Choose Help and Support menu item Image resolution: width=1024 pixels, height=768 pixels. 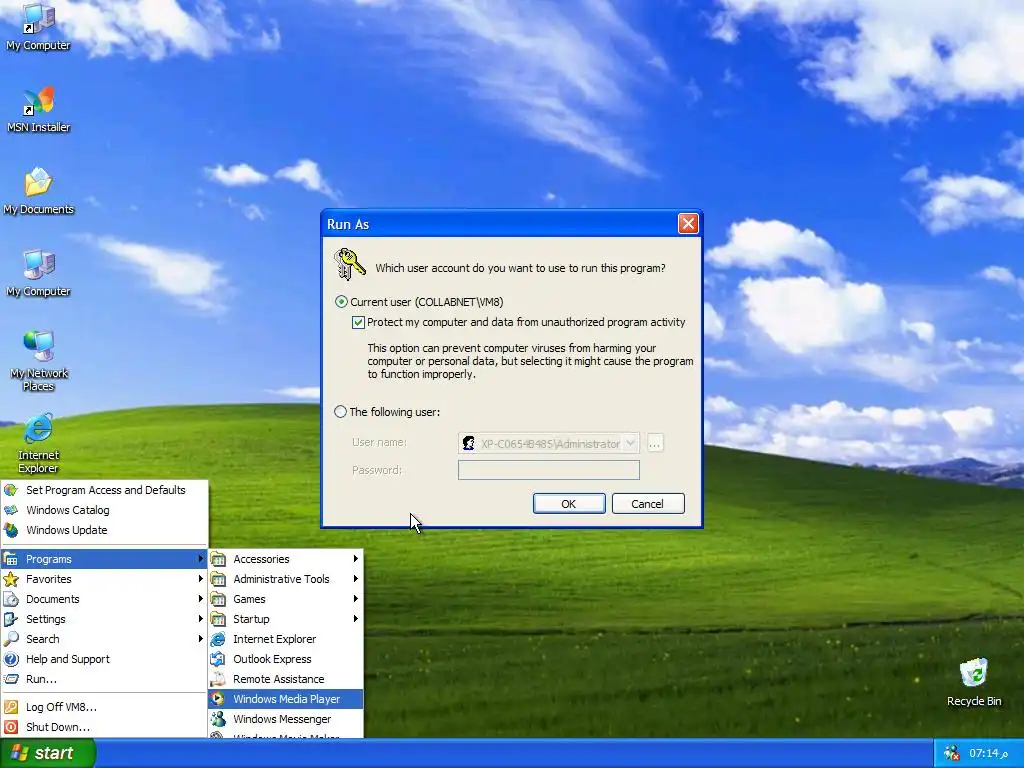coord(104,659)
